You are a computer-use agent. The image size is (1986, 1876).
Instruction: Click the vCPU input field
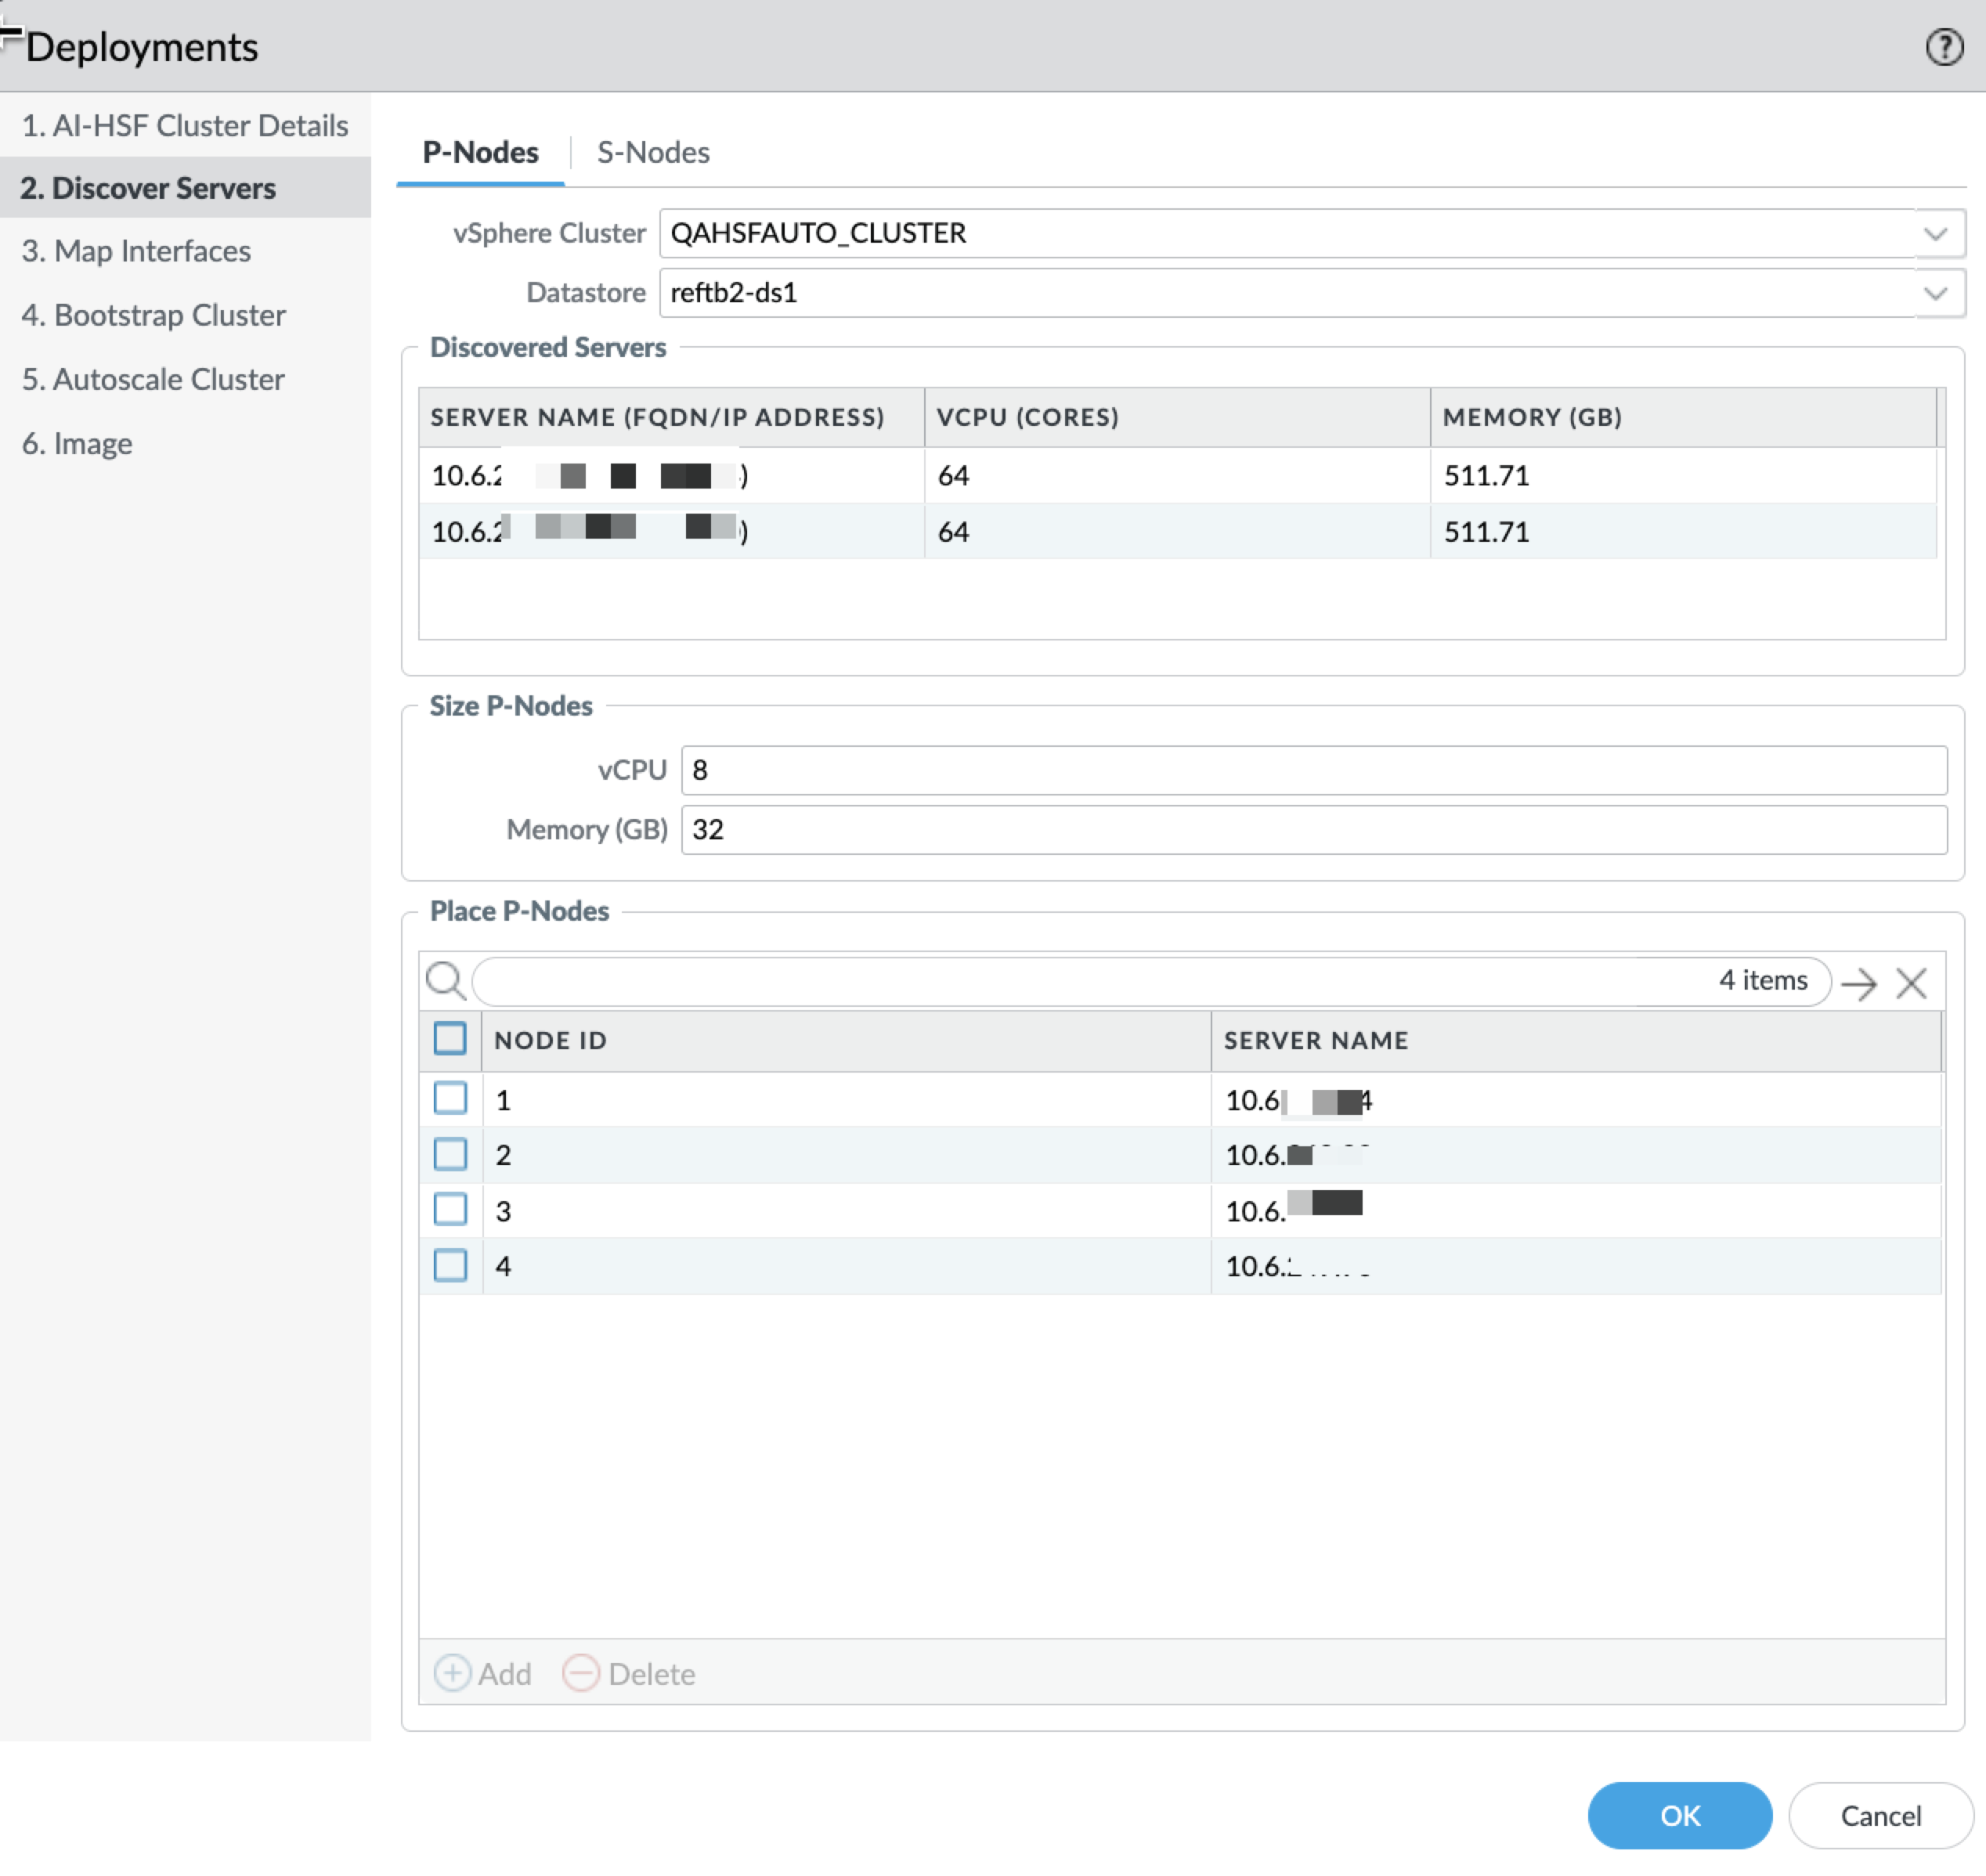coord(1313,769)
